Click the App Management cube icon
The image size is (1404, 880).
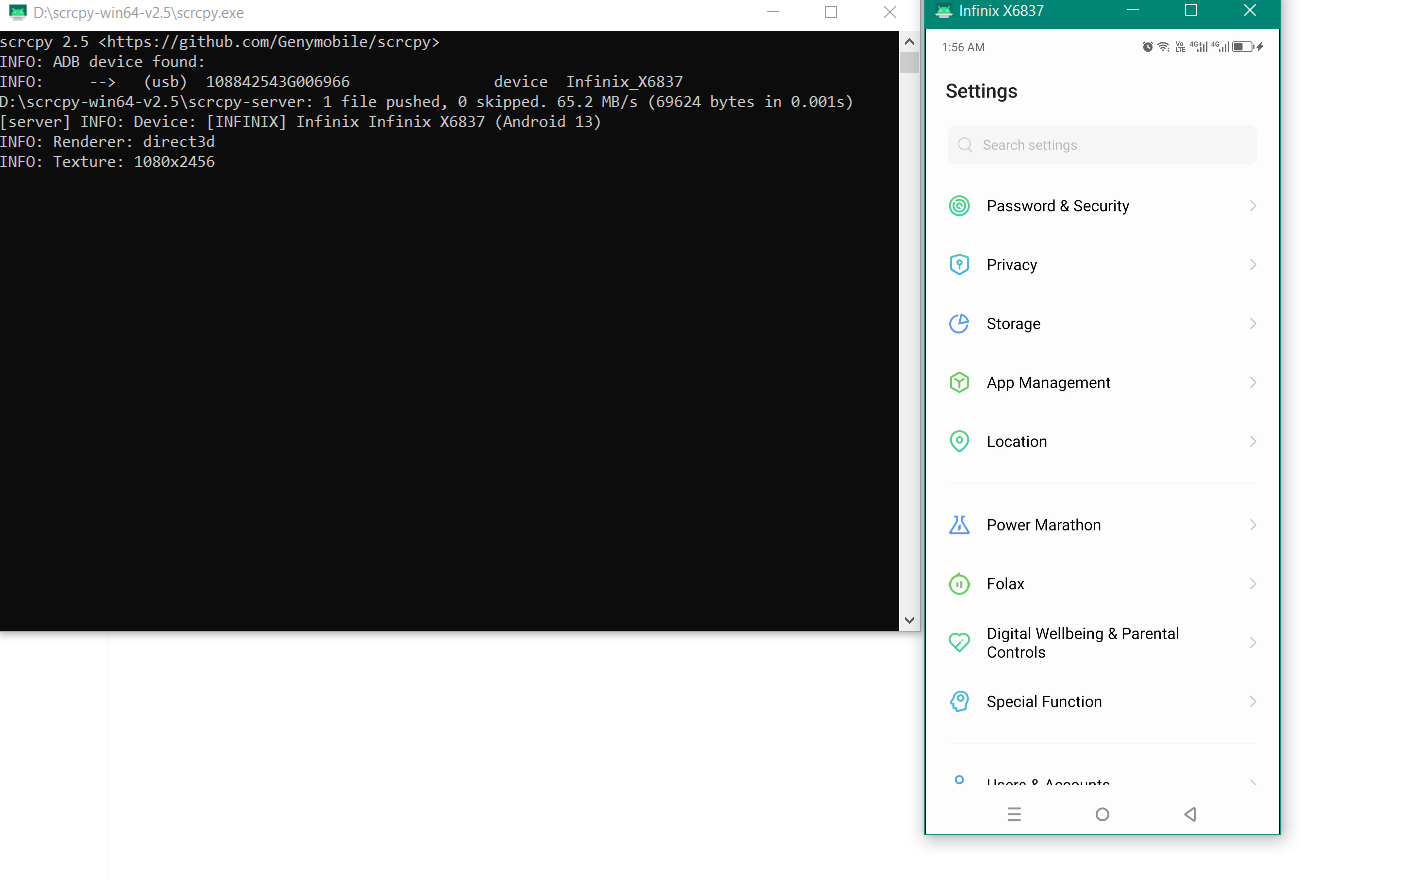(959, 383)
